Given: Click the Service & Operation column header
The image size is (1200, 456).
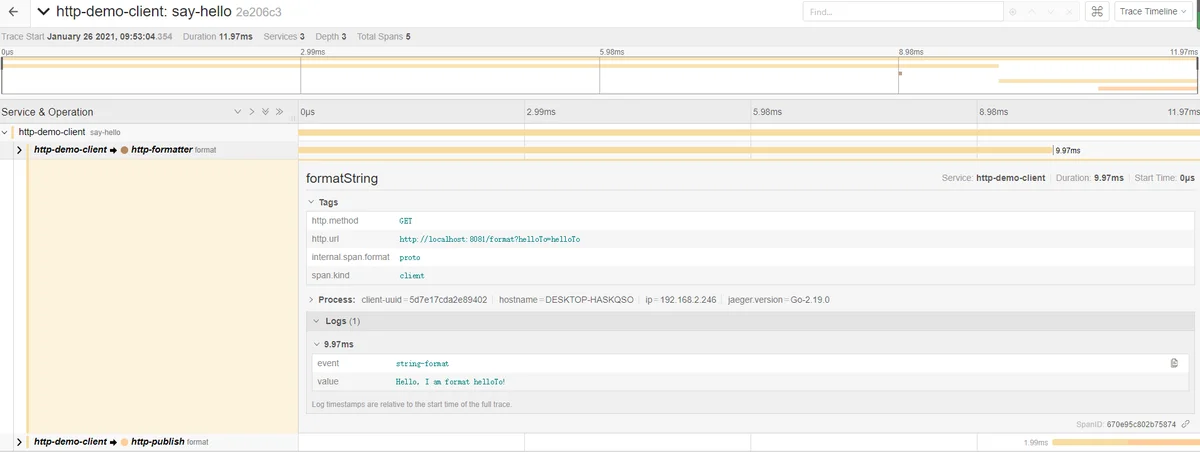Looking at the screenshot, I should click(x=47, y=112).
